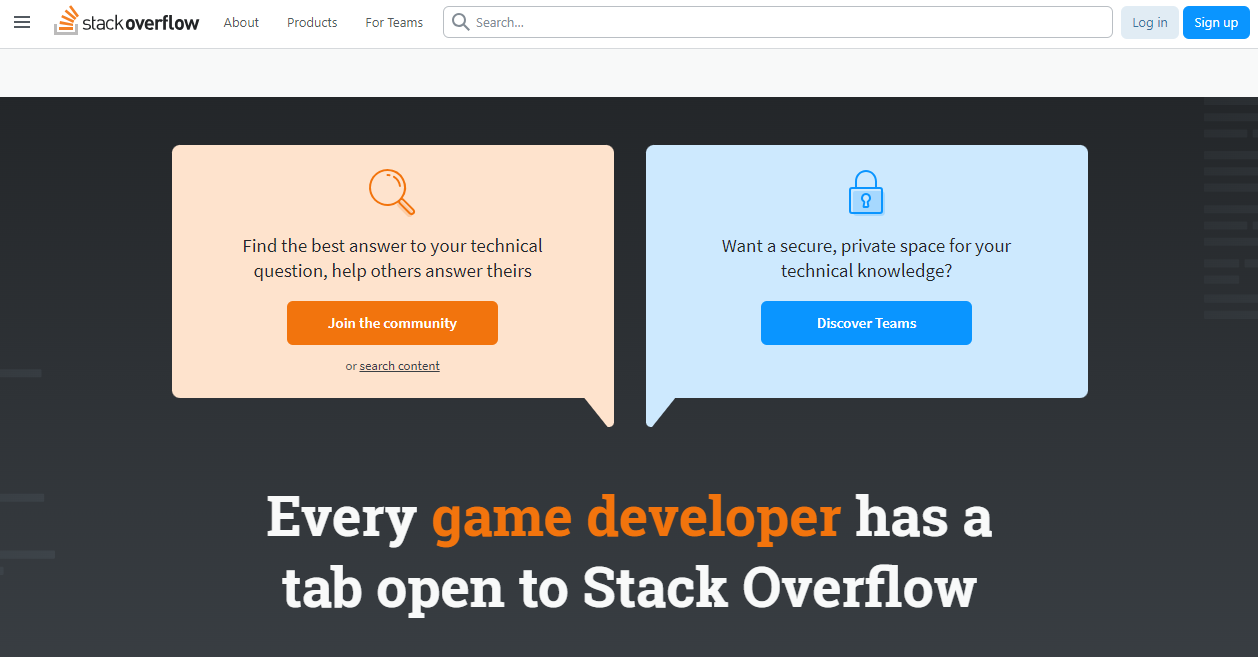Click the magnifying glass illustration on the orange card
The width and height of the screenshot is (1258, 657).
click(391, 192)
